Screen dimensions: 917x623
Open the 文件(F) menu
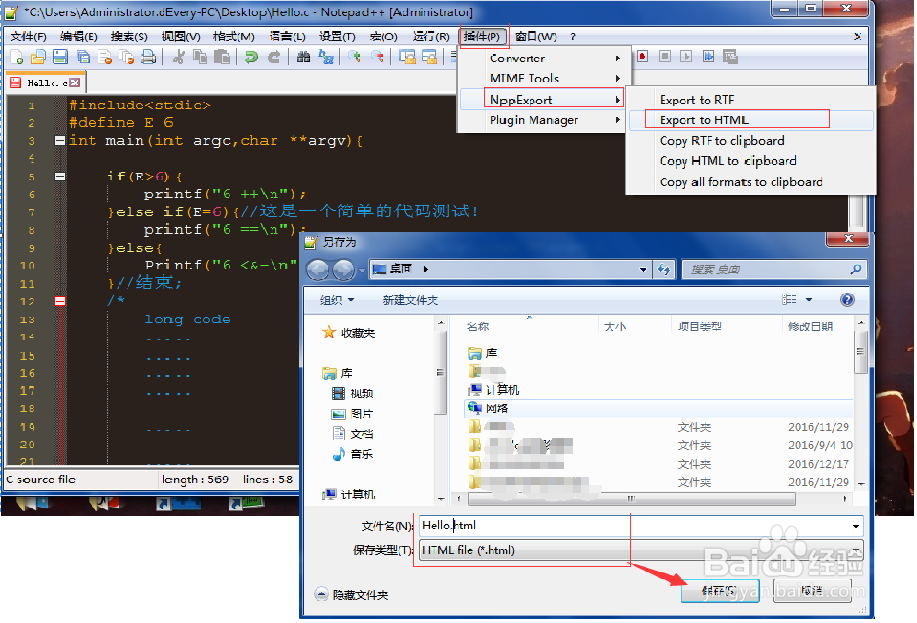28,36
